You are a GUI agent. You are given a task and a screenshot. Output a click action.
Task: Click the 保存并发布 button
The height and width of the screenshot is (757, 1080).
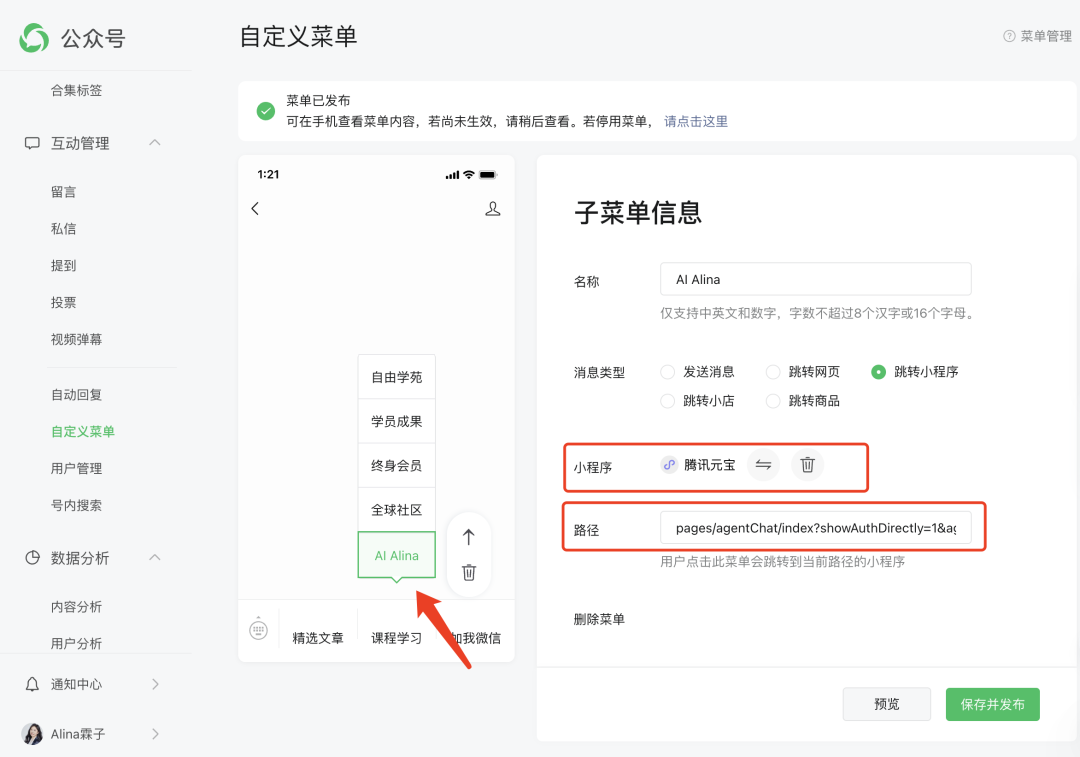click(x=992, y=704)
